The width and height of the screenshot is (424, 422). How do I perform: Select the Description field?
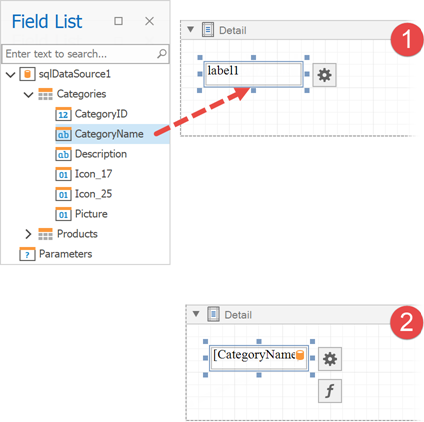point(101,154)
